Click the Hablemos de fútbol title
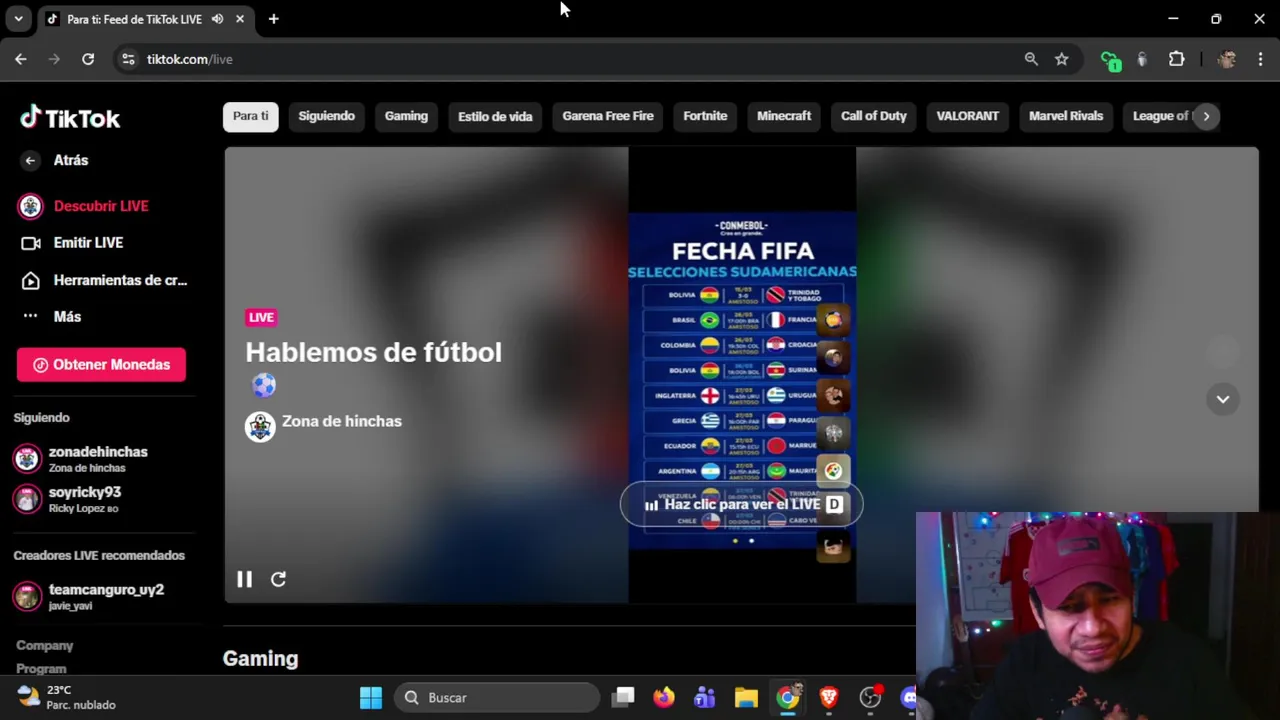 (x=373, y=352)
